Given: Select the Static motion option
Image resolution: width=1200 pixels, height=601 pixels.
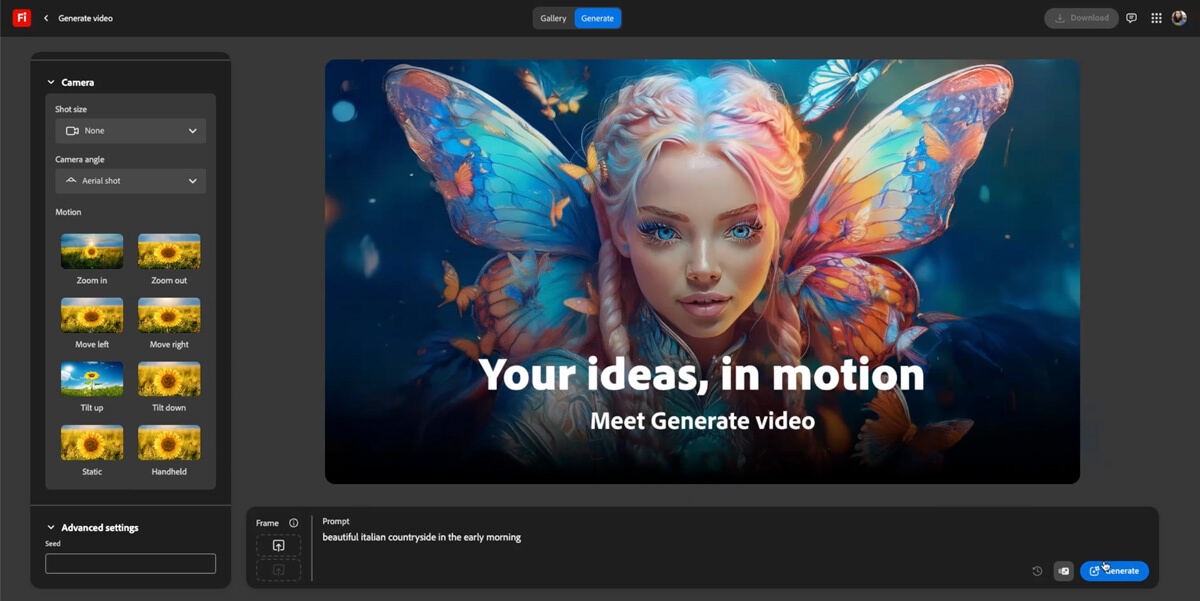Looking at the screenshot, I should tap(92, 443).
